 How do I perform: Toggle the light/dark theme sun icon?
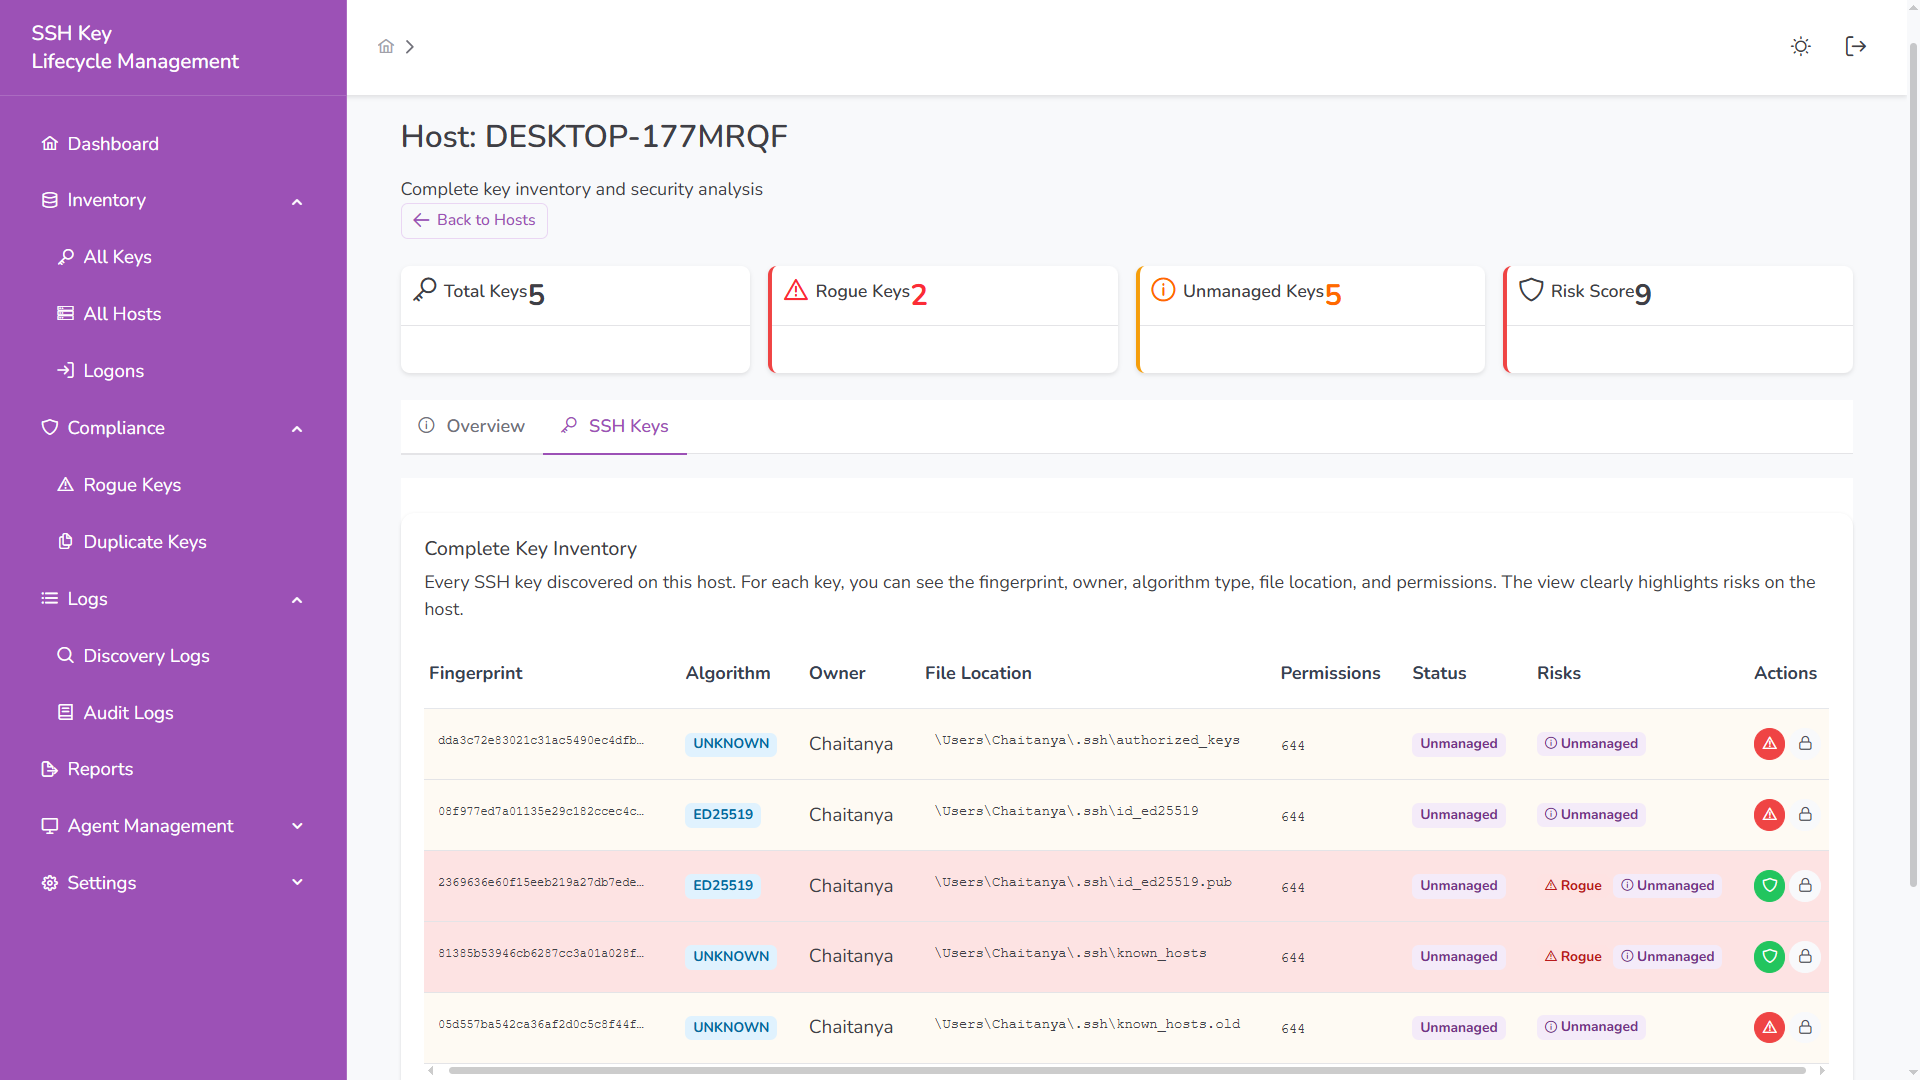pyautogui.click(x=1800, y=47)
